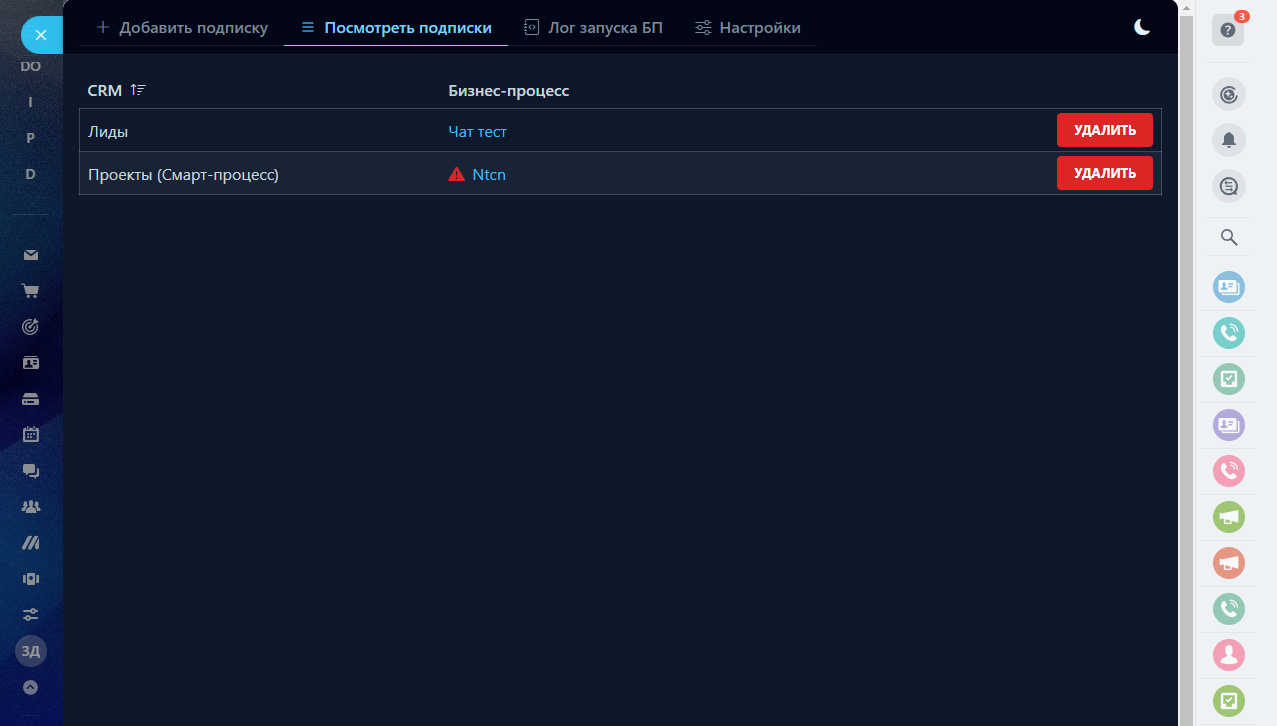Open the D item in the left menu
This screenshot has height=726, width=1277.
[x=31, y=174]
